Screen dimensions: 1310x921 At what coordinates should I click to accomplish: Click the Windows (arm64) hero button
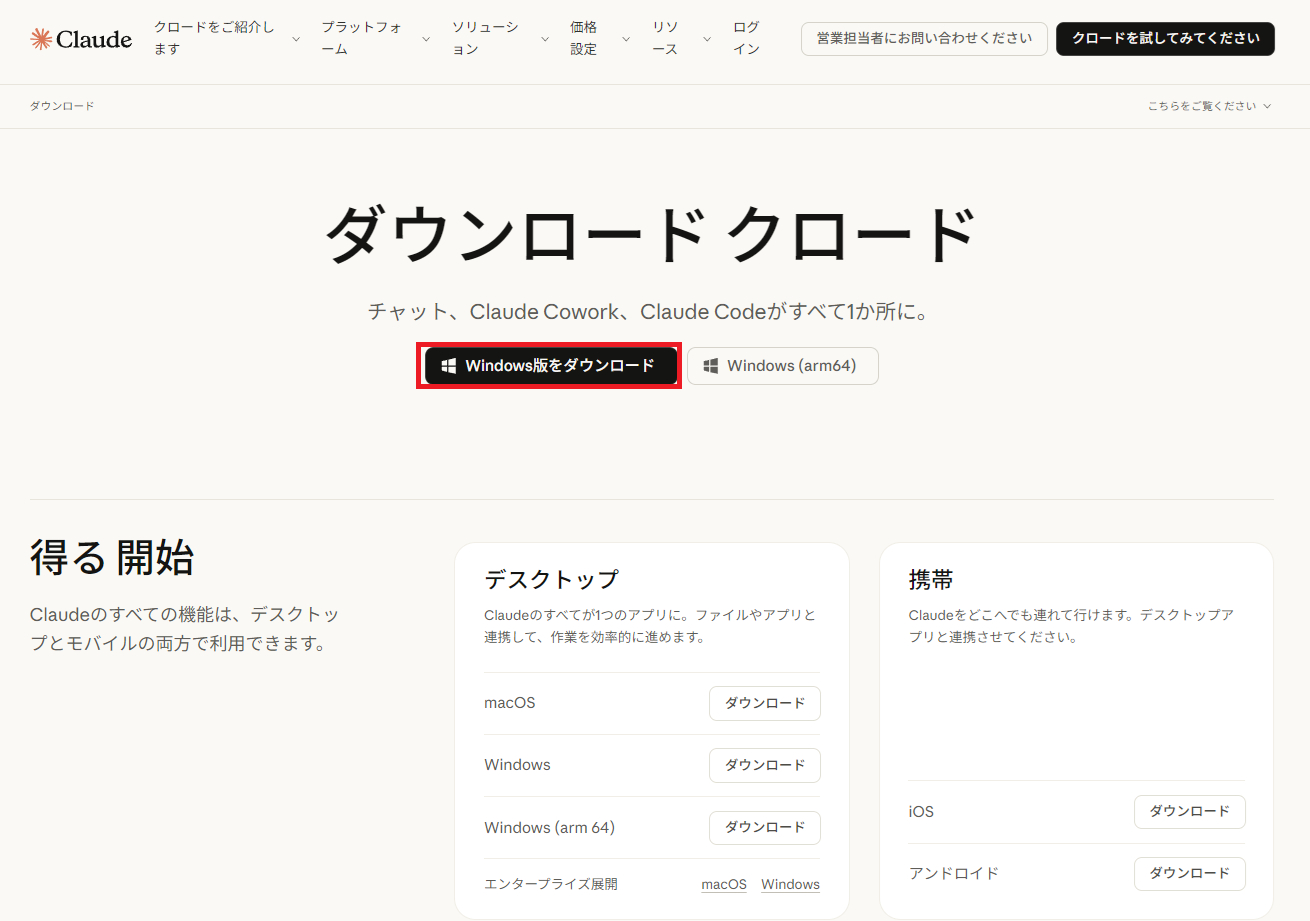click(783, 366)
